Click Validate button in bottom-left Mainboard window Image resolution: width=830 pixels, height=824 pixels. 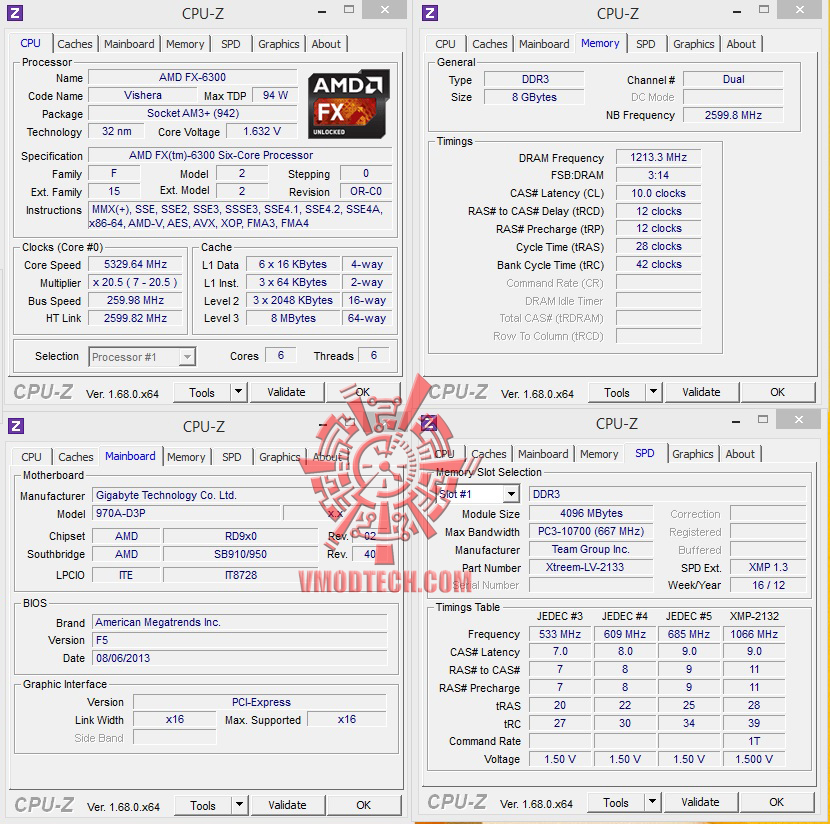(287, 805)
